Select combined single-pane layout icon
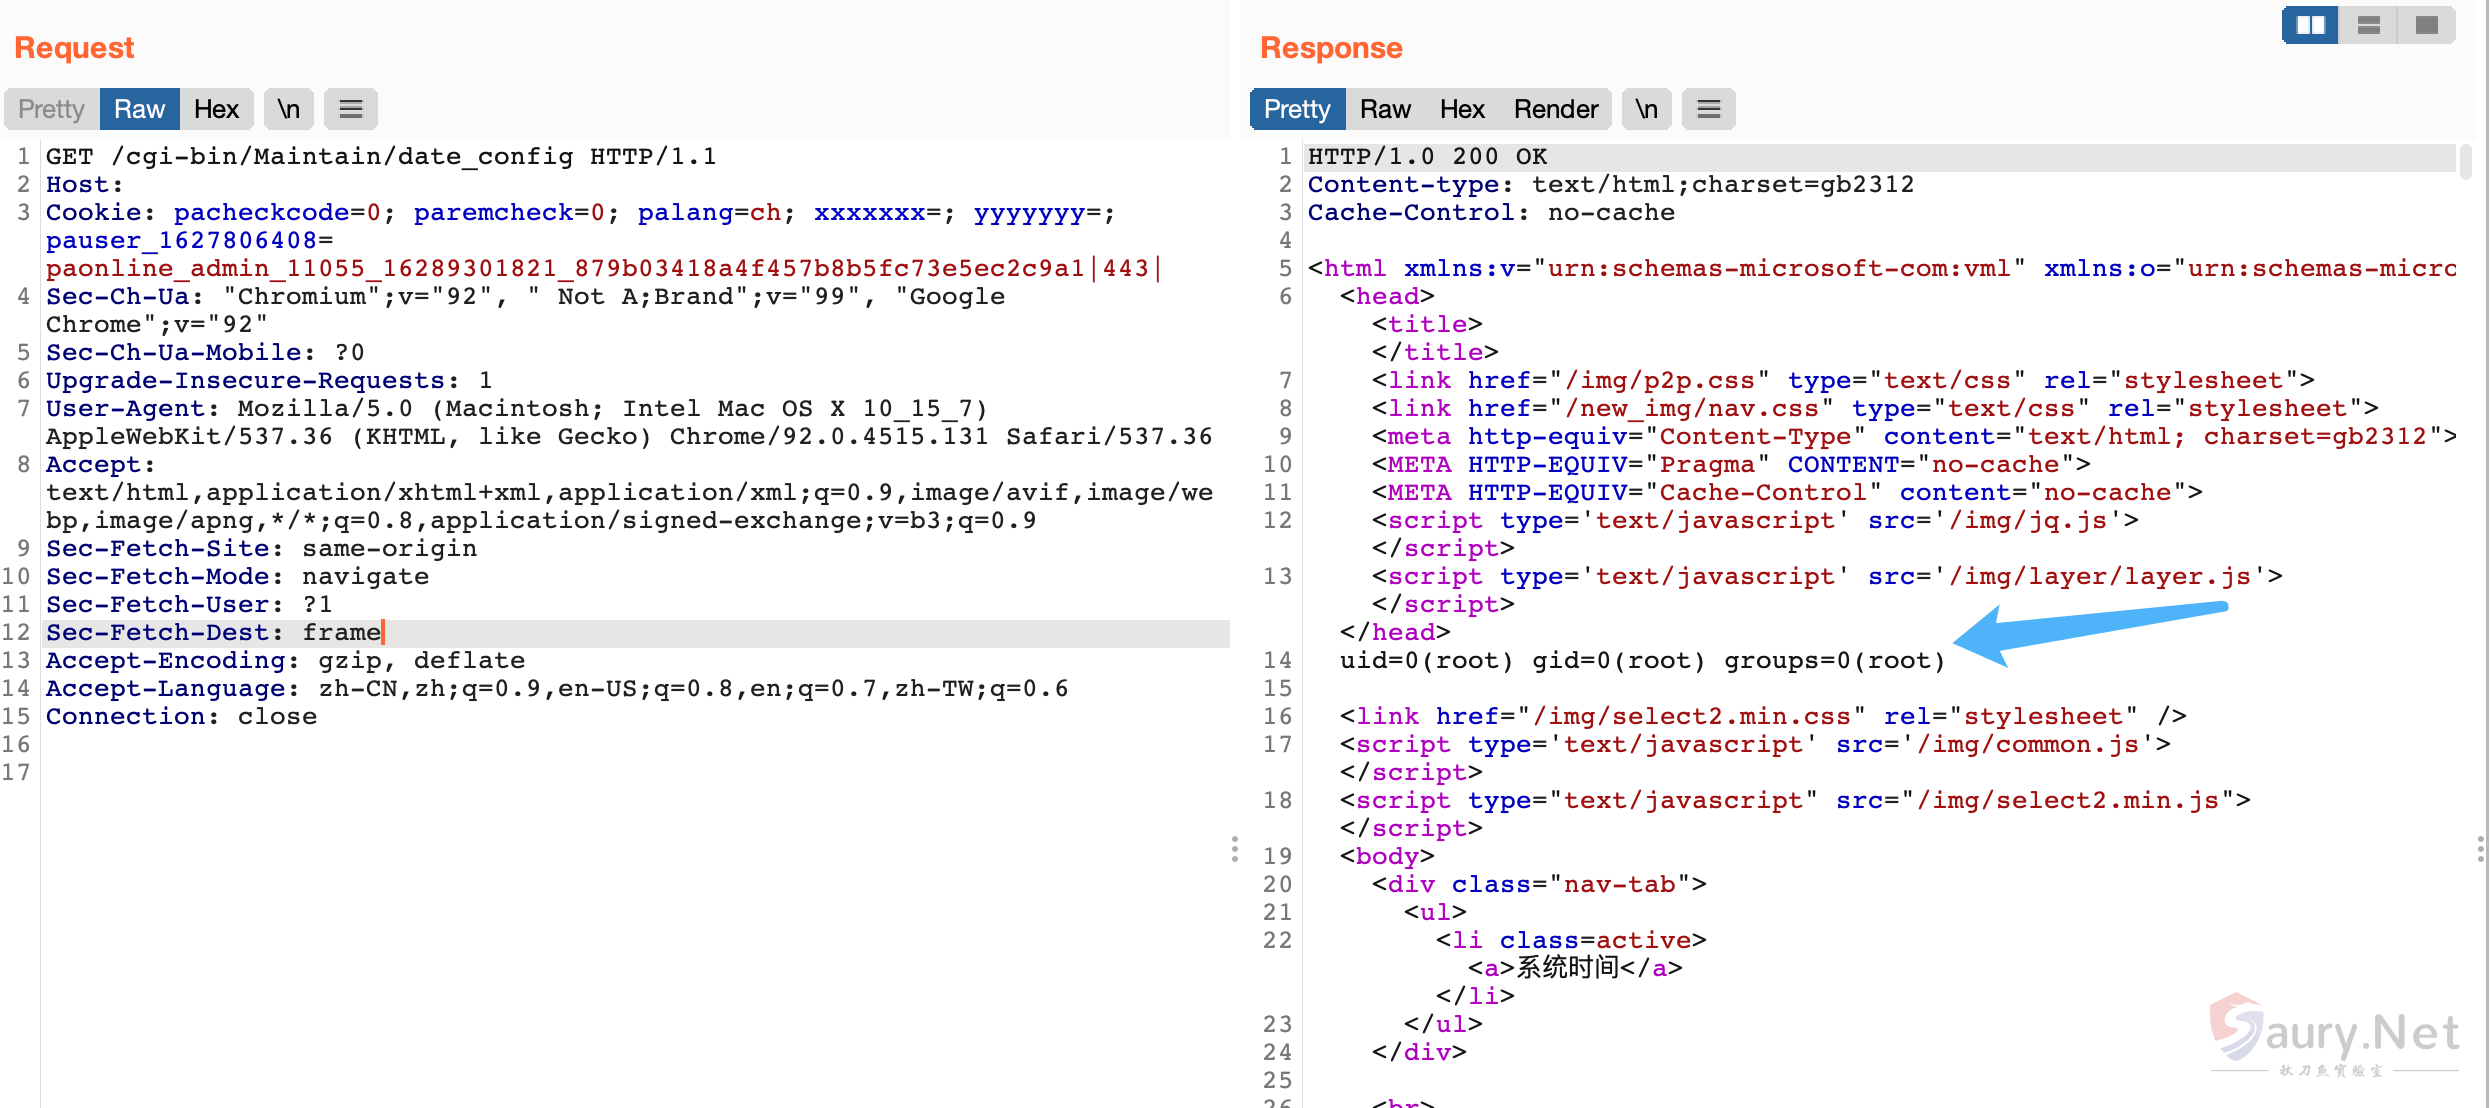Image resolution: width=2490 pixels, height=1108 pixels. [2426, 25]
